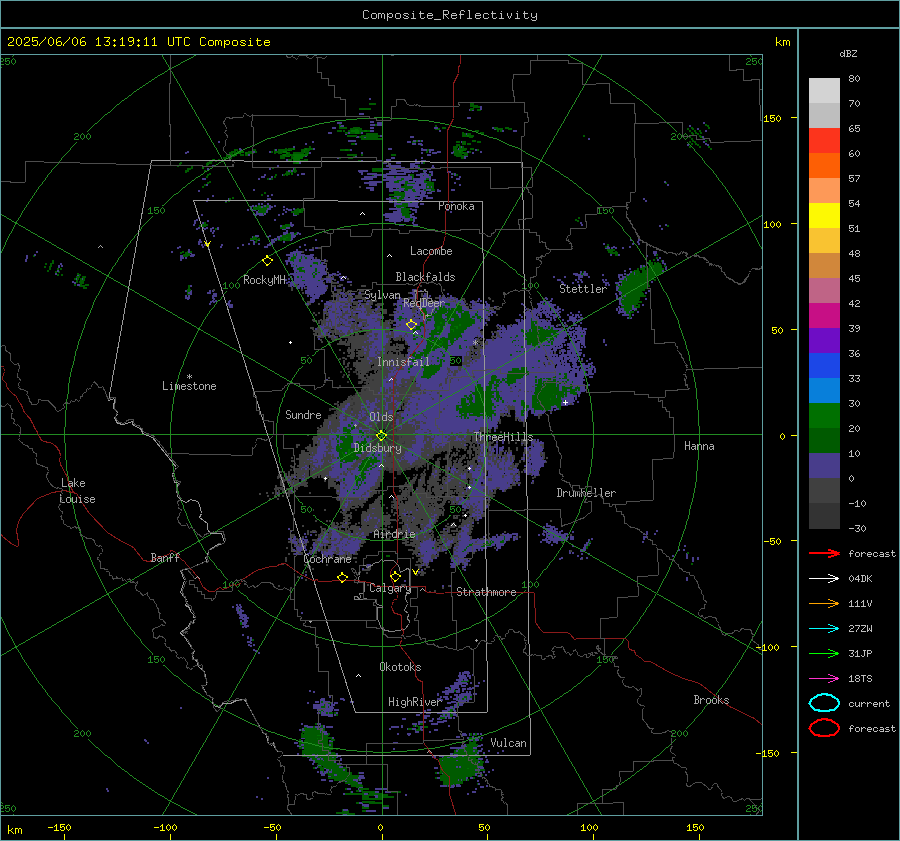Viewport: 900px width, 841px height.
Task: Click the yellow diamond marker near Cochrane
Action: click(x=343, y=577)
